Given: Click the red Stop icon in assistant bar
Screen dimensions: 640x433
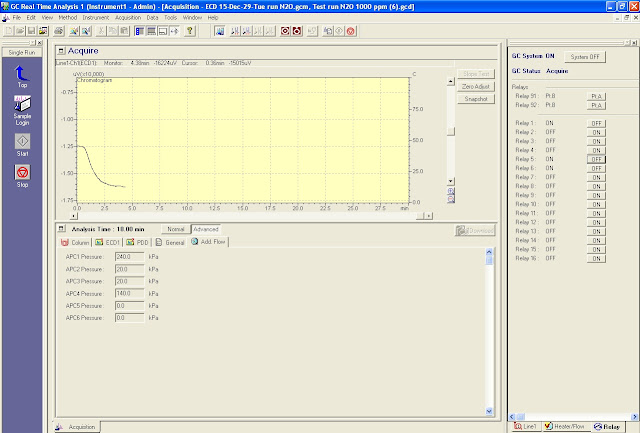Looking at the screenshot, I should [x=22, y=172].
